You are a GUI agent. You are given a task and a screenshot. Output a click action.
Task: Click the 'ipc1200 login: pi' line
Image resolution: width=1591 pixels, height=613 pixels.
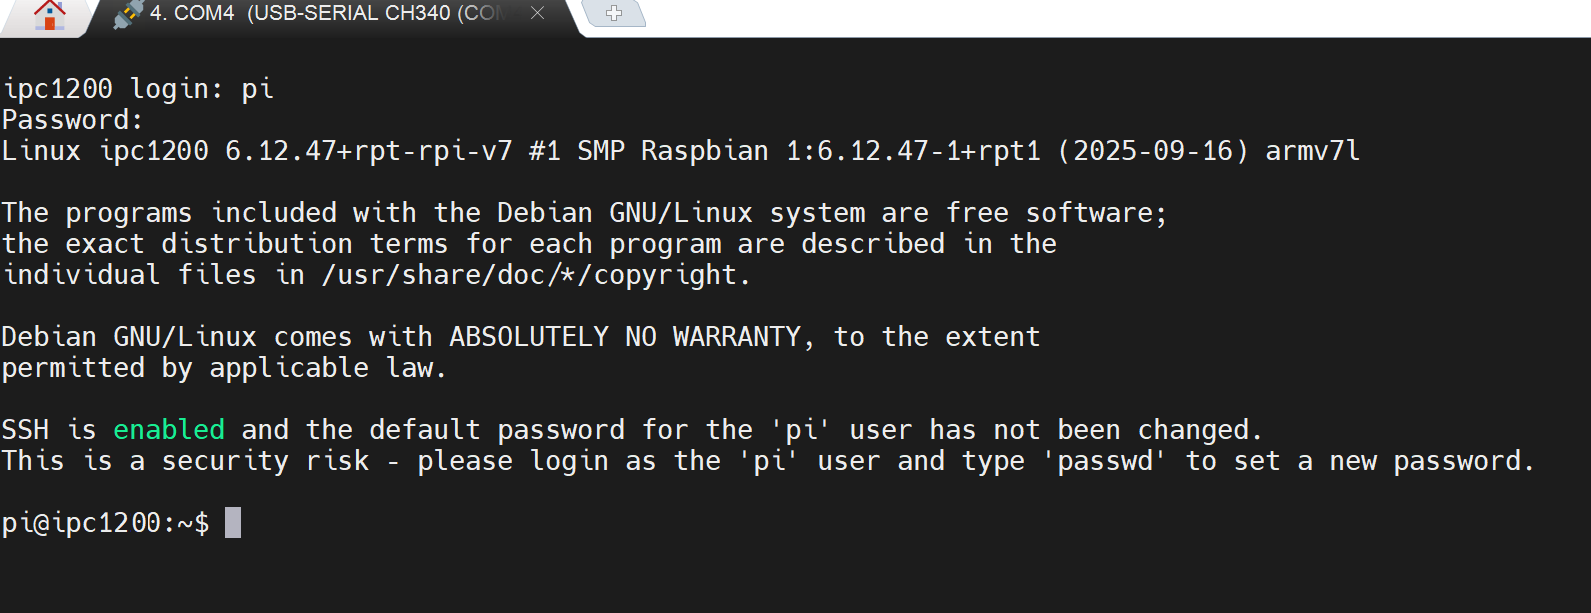click(x=137, y=88)
